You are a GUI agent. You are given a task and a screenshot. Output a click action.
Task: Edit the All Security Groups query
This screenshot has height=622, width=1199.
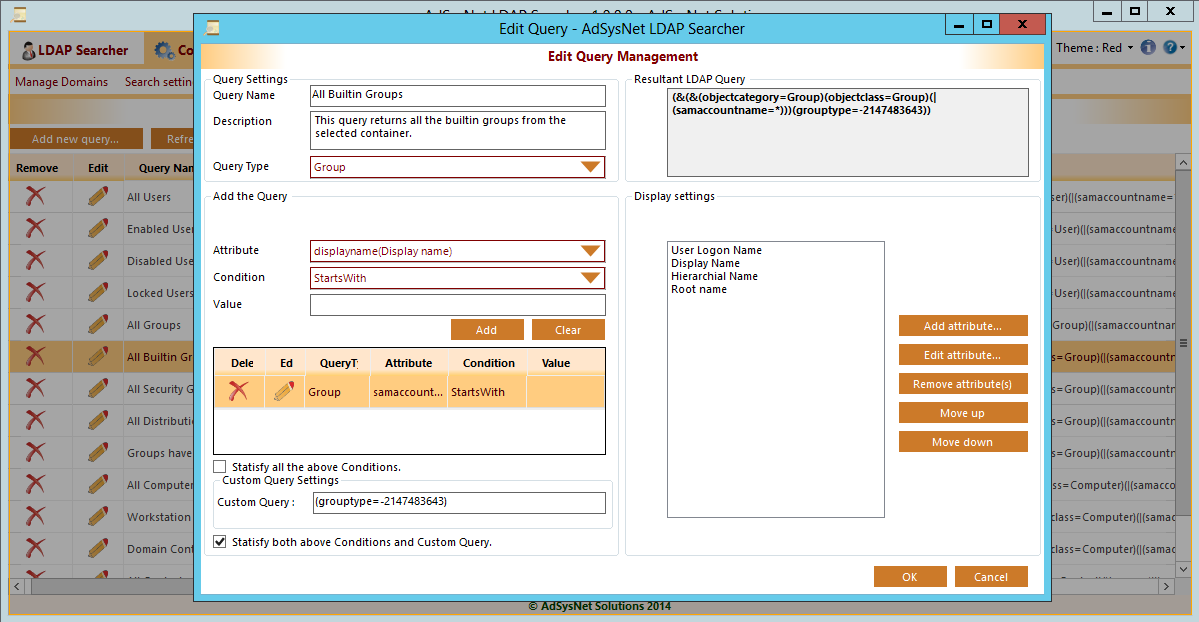tap(98, 389)
